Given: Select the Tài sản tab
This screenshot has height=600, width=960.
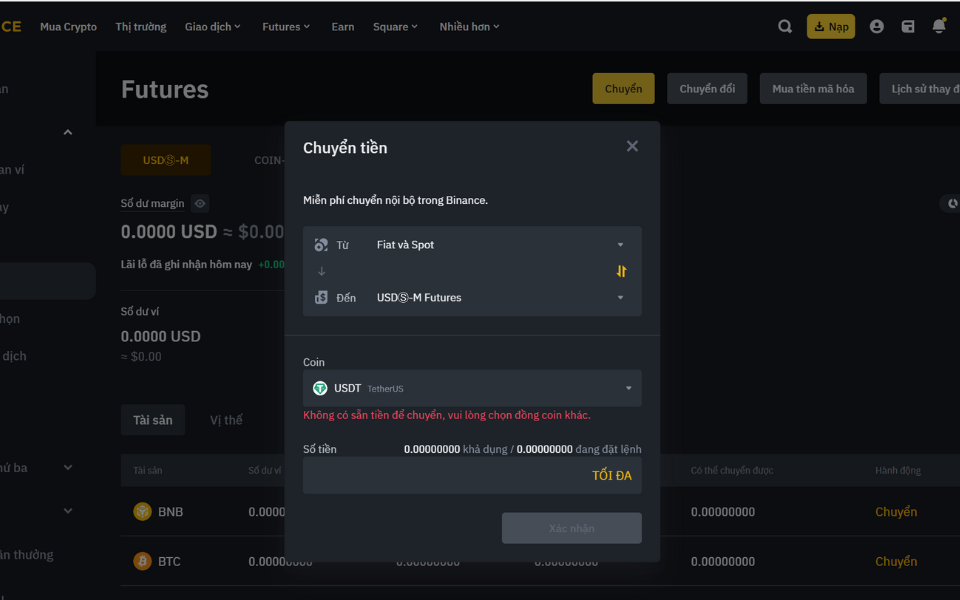Looking at the screenshot, I should 152,420.
